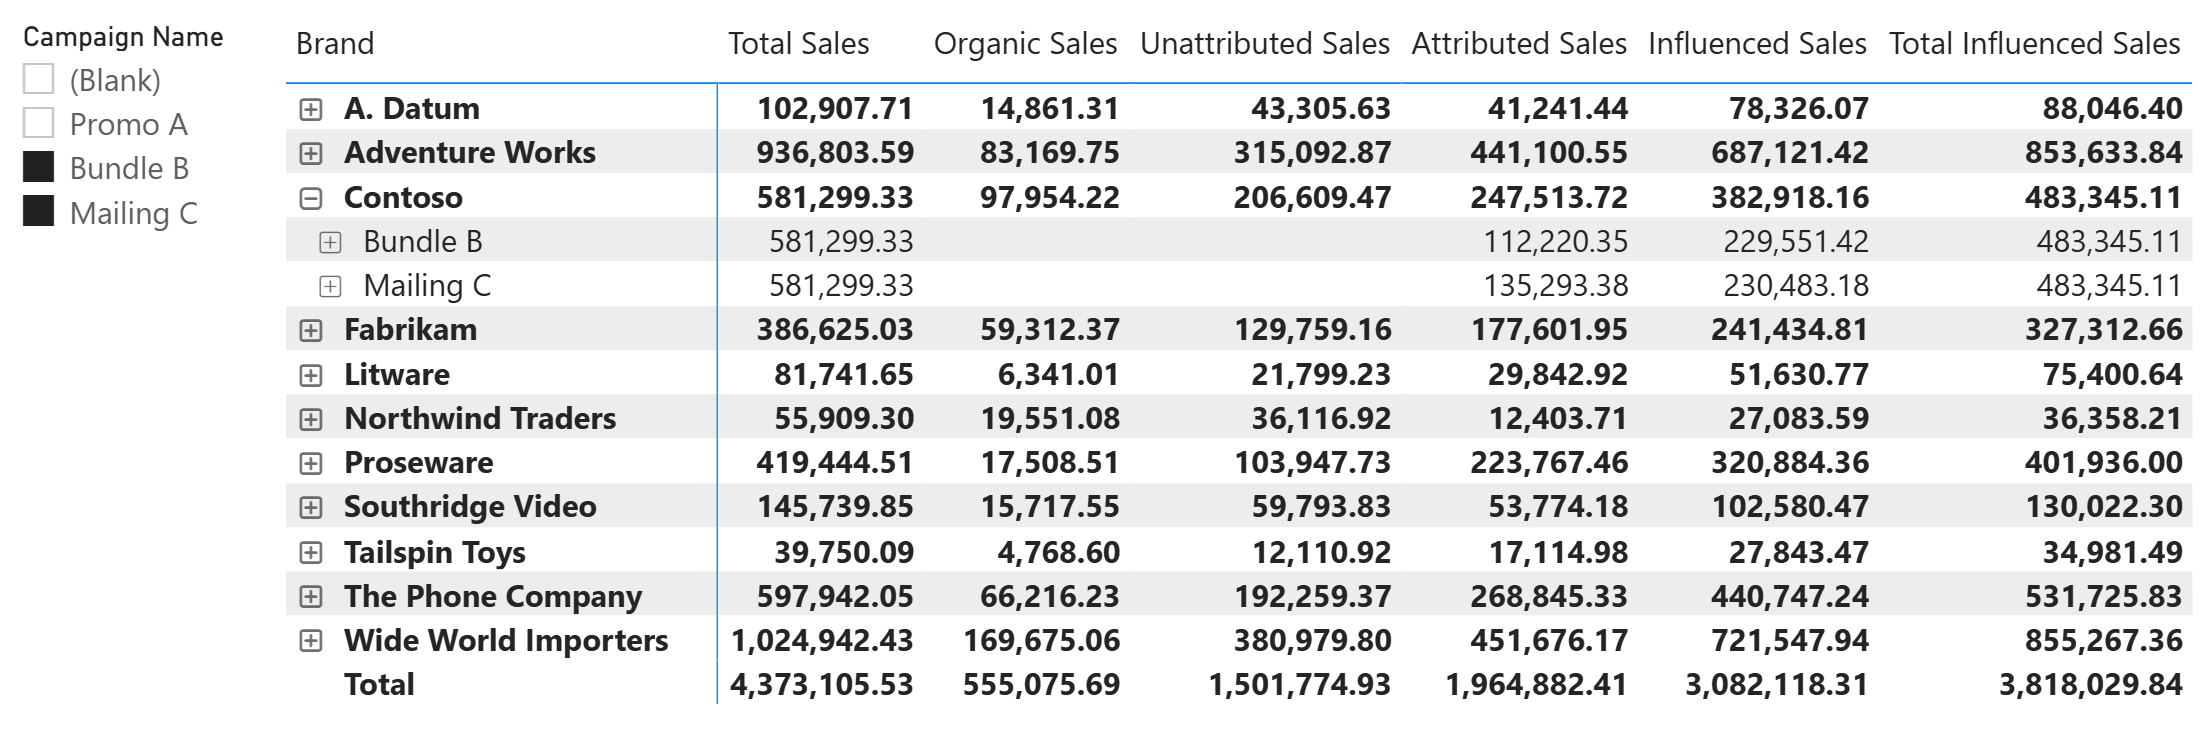Expand the Proseware brand row

pos(311,463)
